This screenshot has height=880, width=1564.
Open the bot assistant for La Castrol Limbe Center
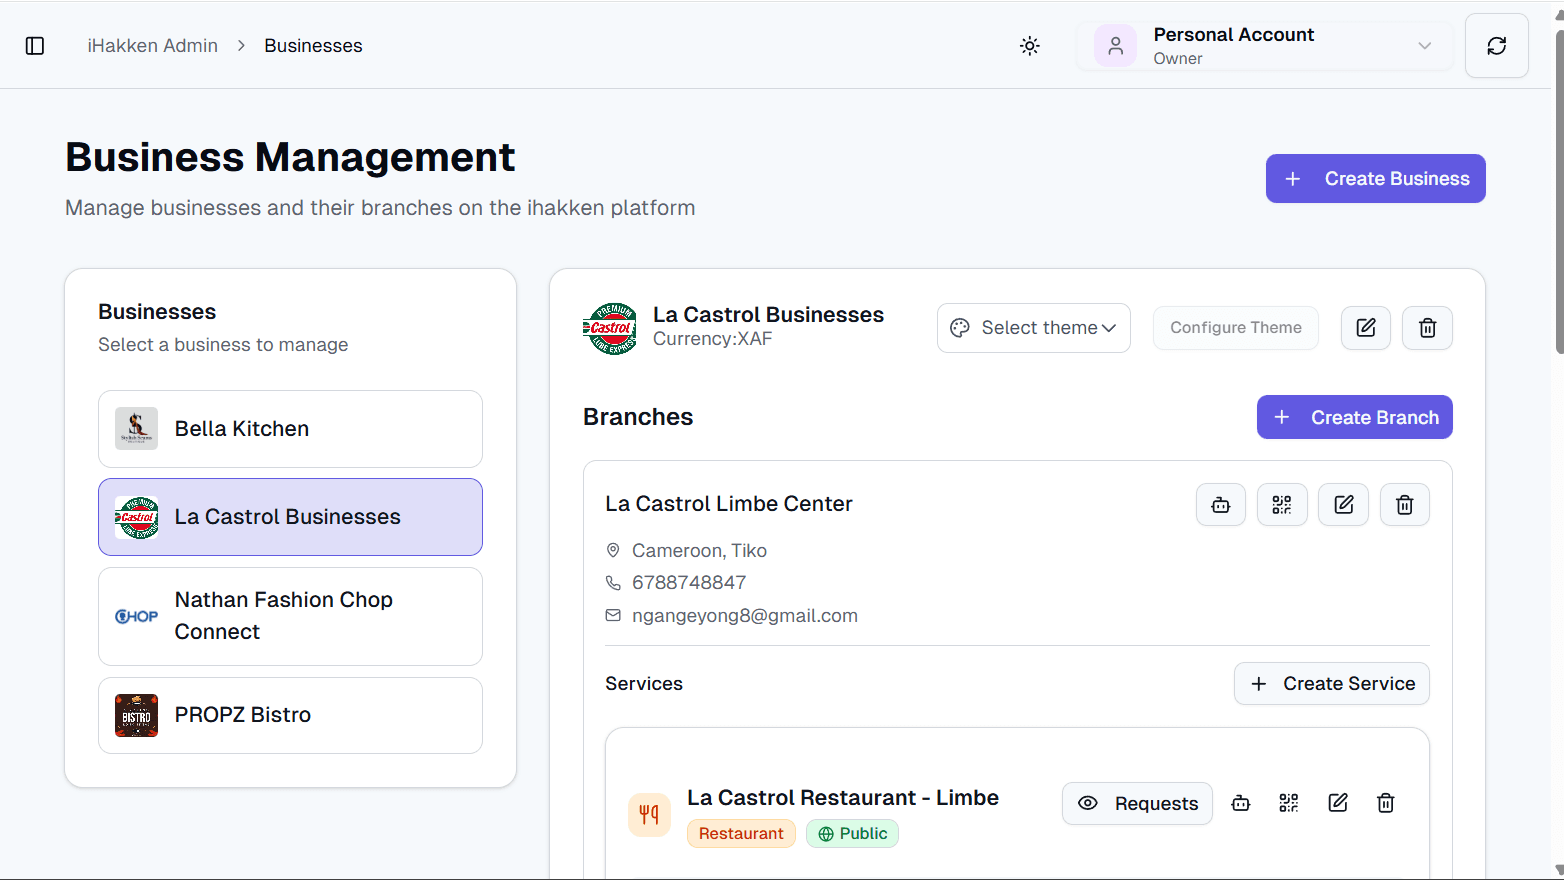click(x=1220, y=504)
